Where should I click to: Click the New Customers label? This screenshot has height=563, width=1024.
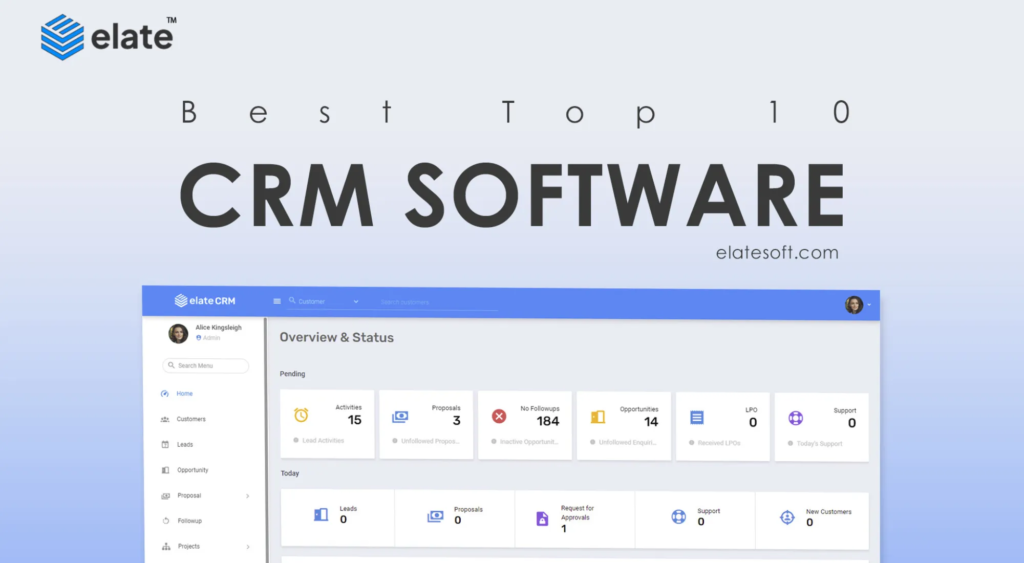point(829,511)
